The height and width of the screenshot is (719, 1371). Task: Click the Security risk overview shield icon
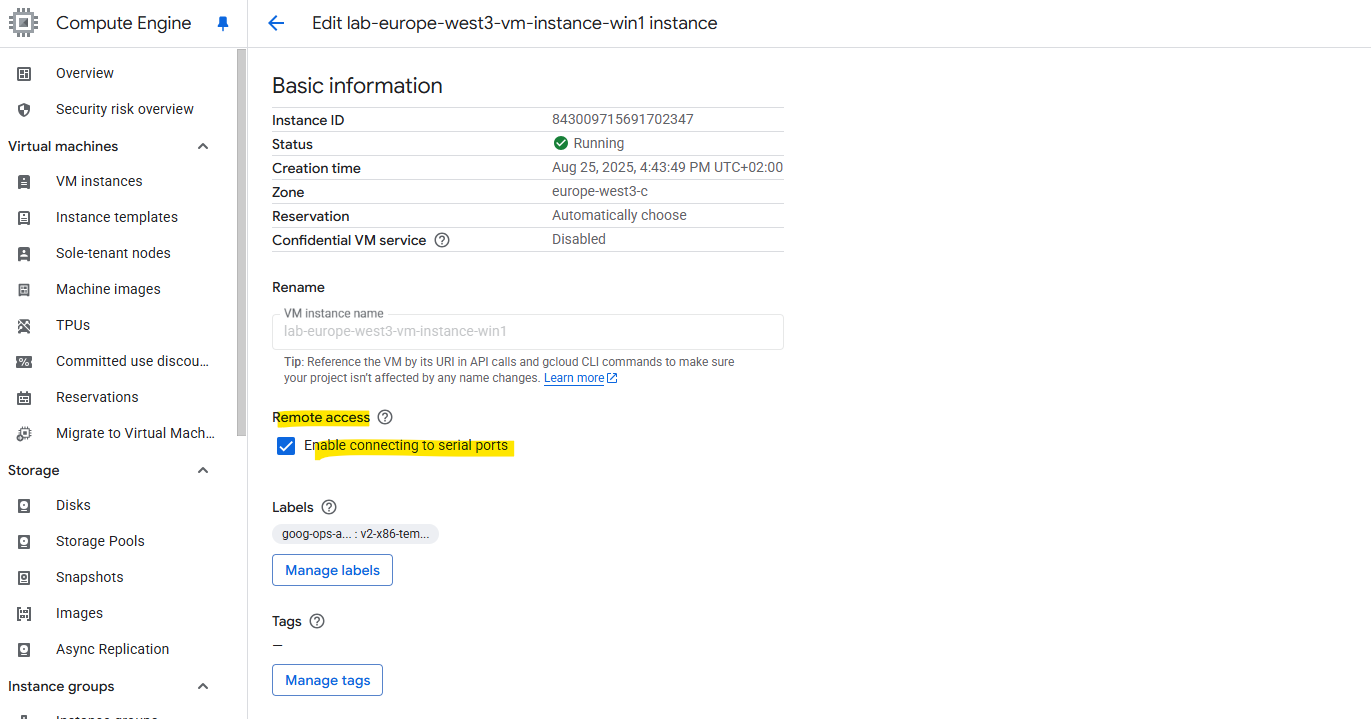click(24, 109)
